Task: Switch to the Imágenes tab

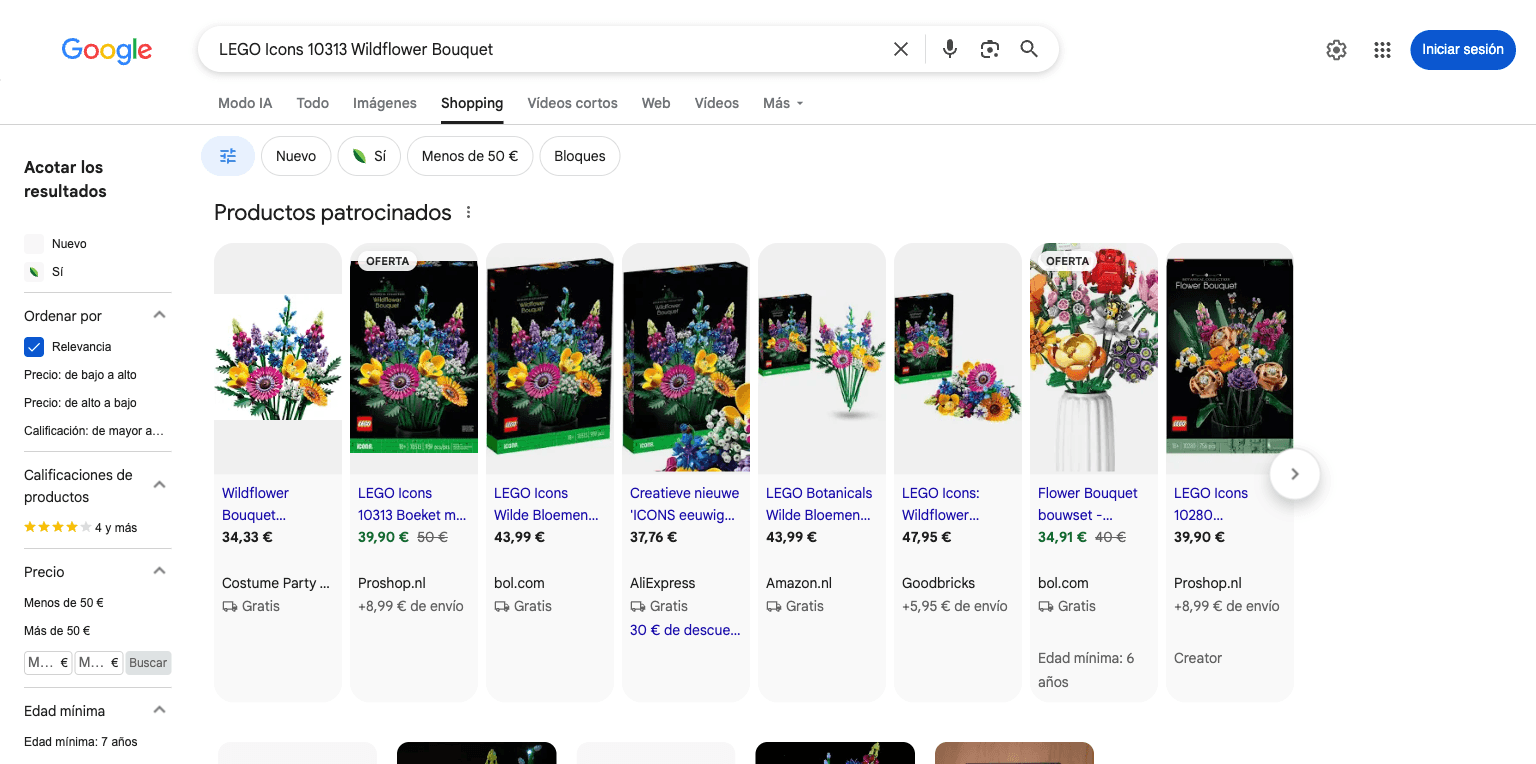Action: click(385, 103)
